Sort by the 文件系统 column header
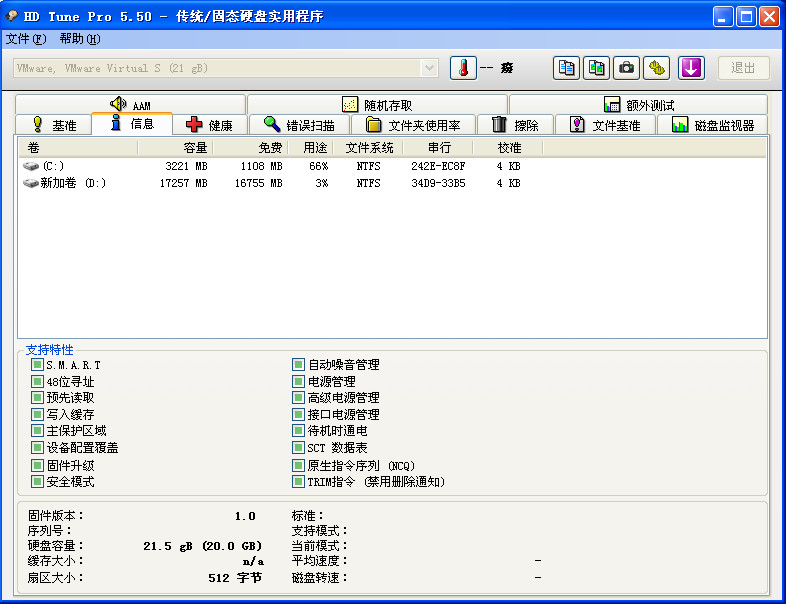 [368, 148]
